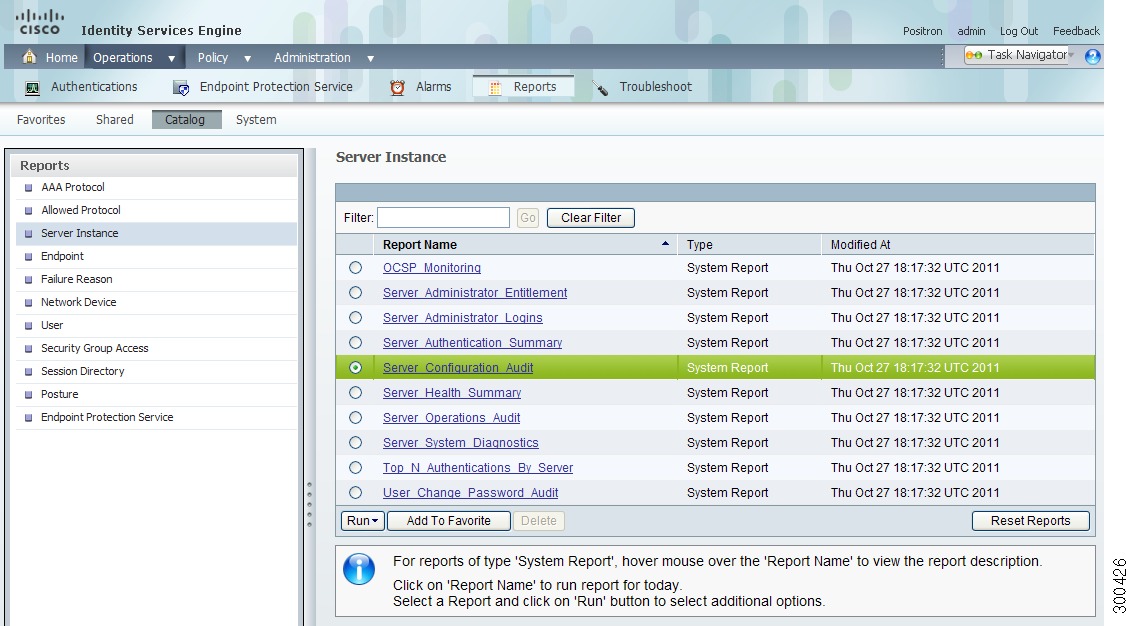Open the Operations menu dropdown arrow
The image size is (1126, 626).
click(x=172, y=58)
